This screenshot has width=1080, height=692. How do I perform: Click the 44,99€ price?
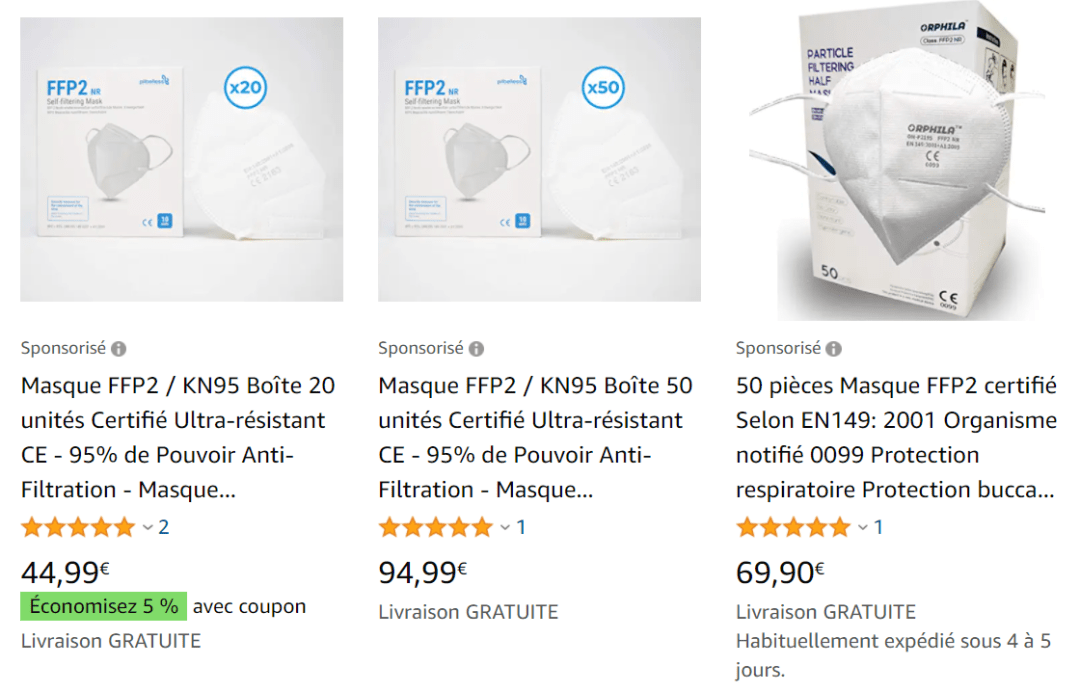[x=65, y=572]
